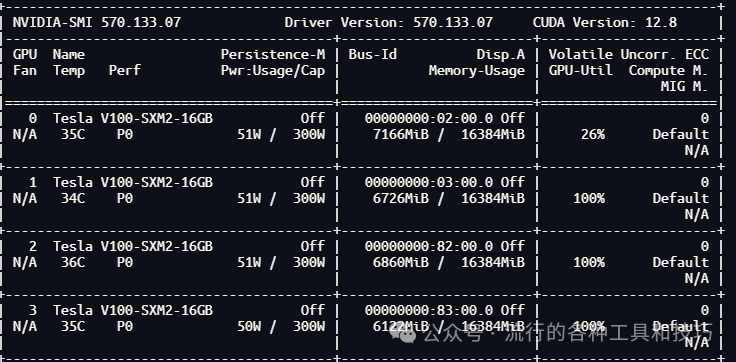Click bus id 00000000:03:00.0 of GPU 1

coord(429,182)
